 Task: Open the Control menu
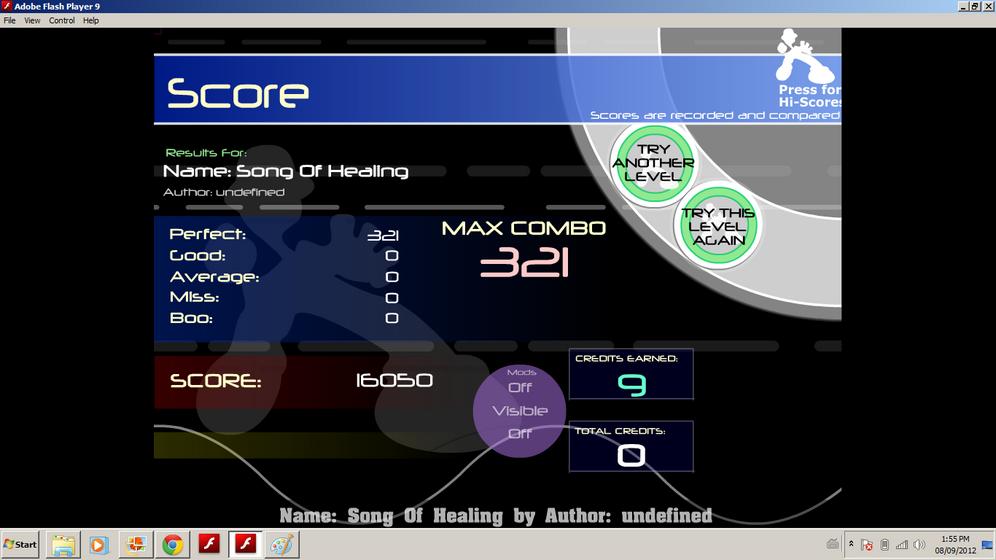[x=62, y=20]
